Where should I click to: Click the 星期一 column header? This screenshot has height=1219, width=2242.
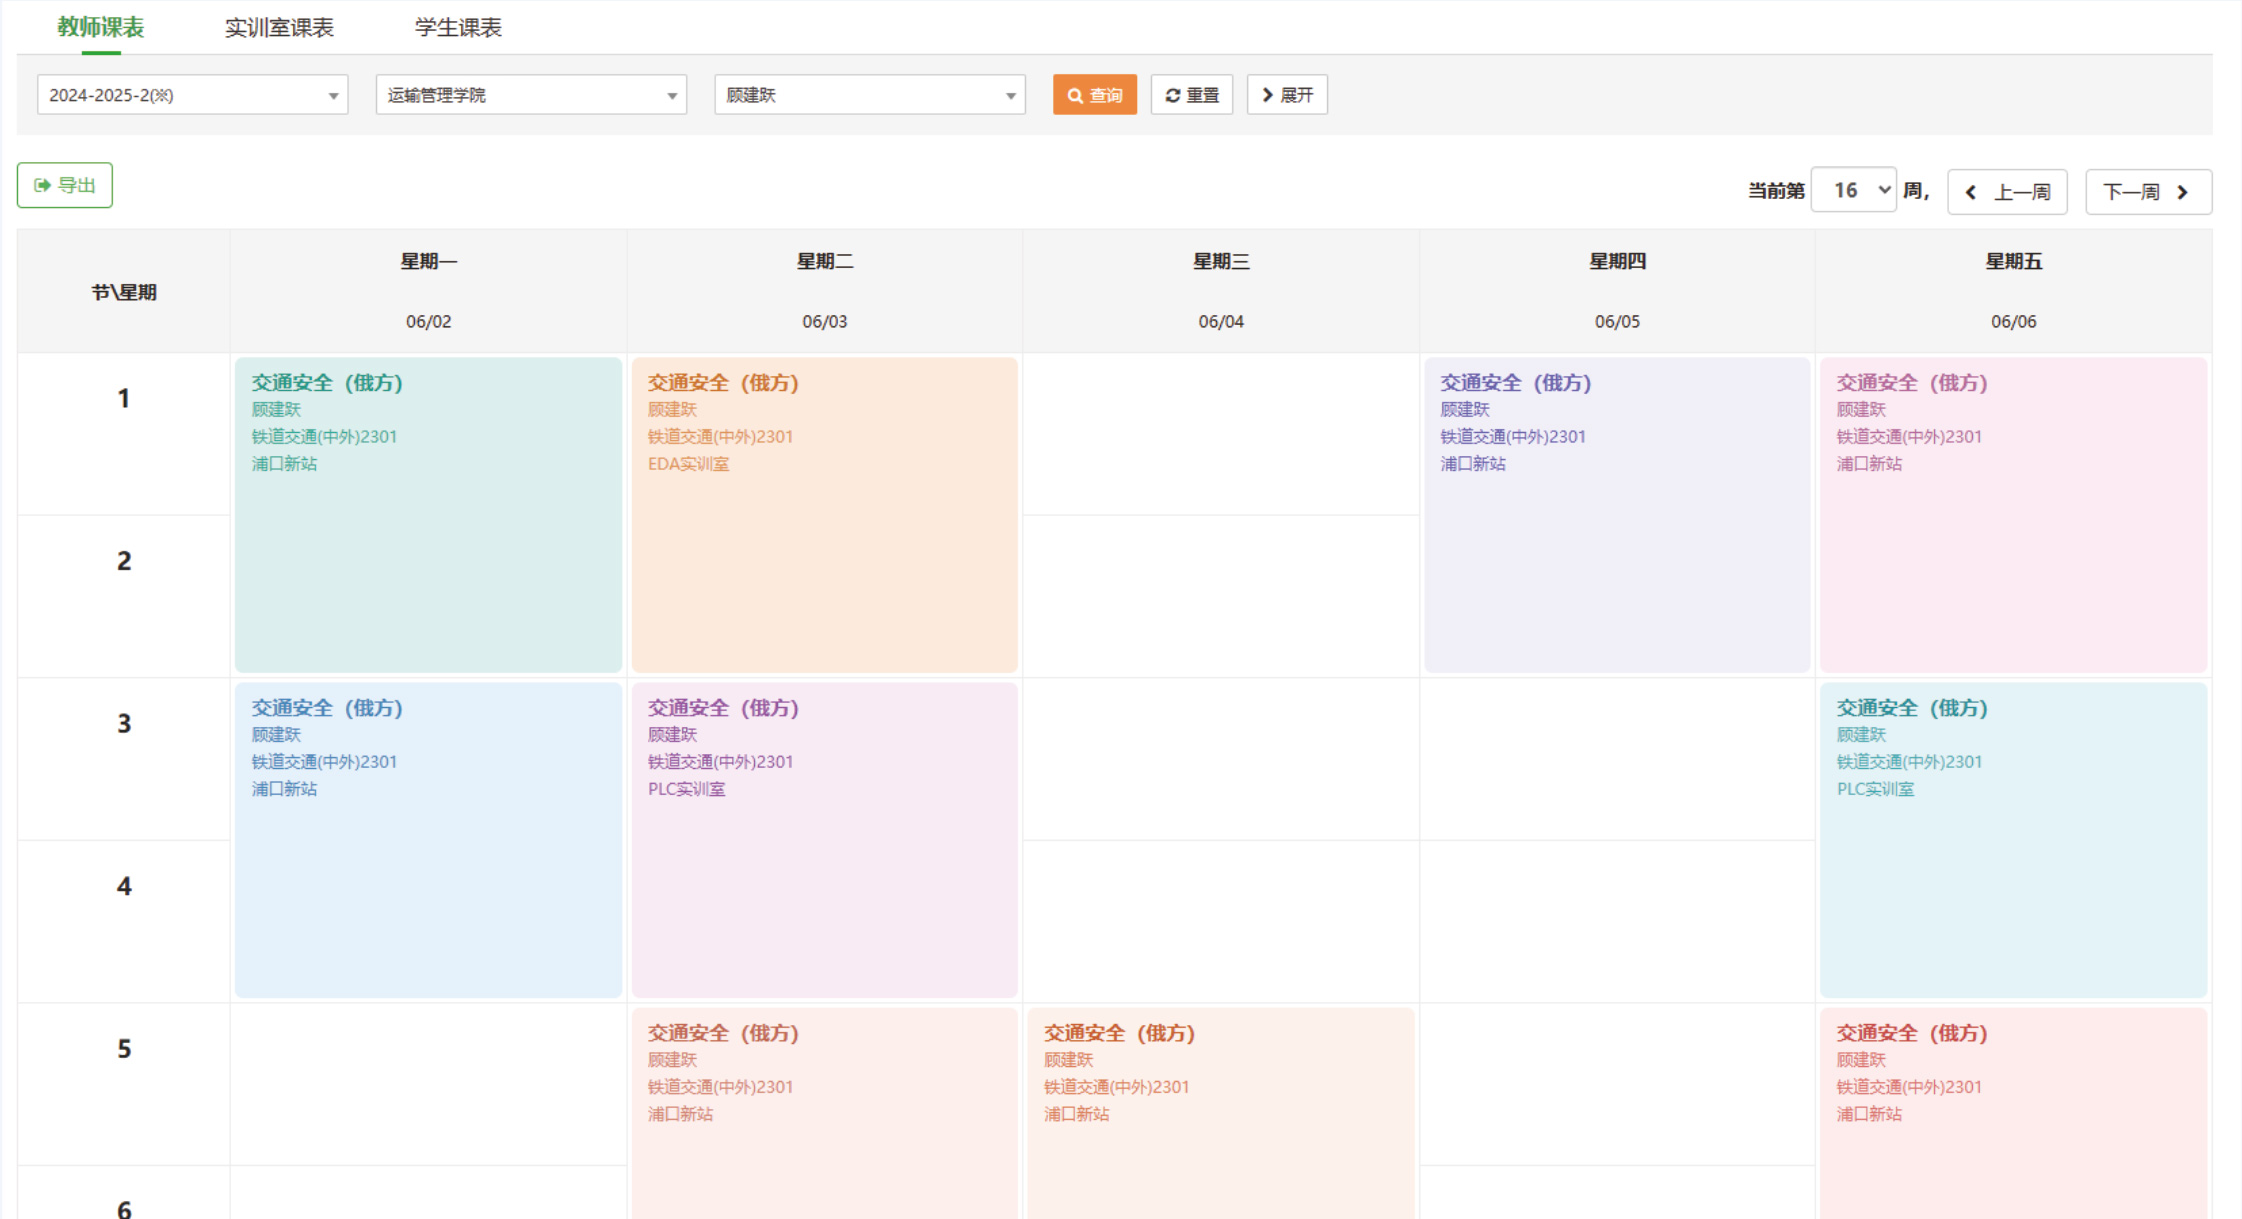[429, 261]
